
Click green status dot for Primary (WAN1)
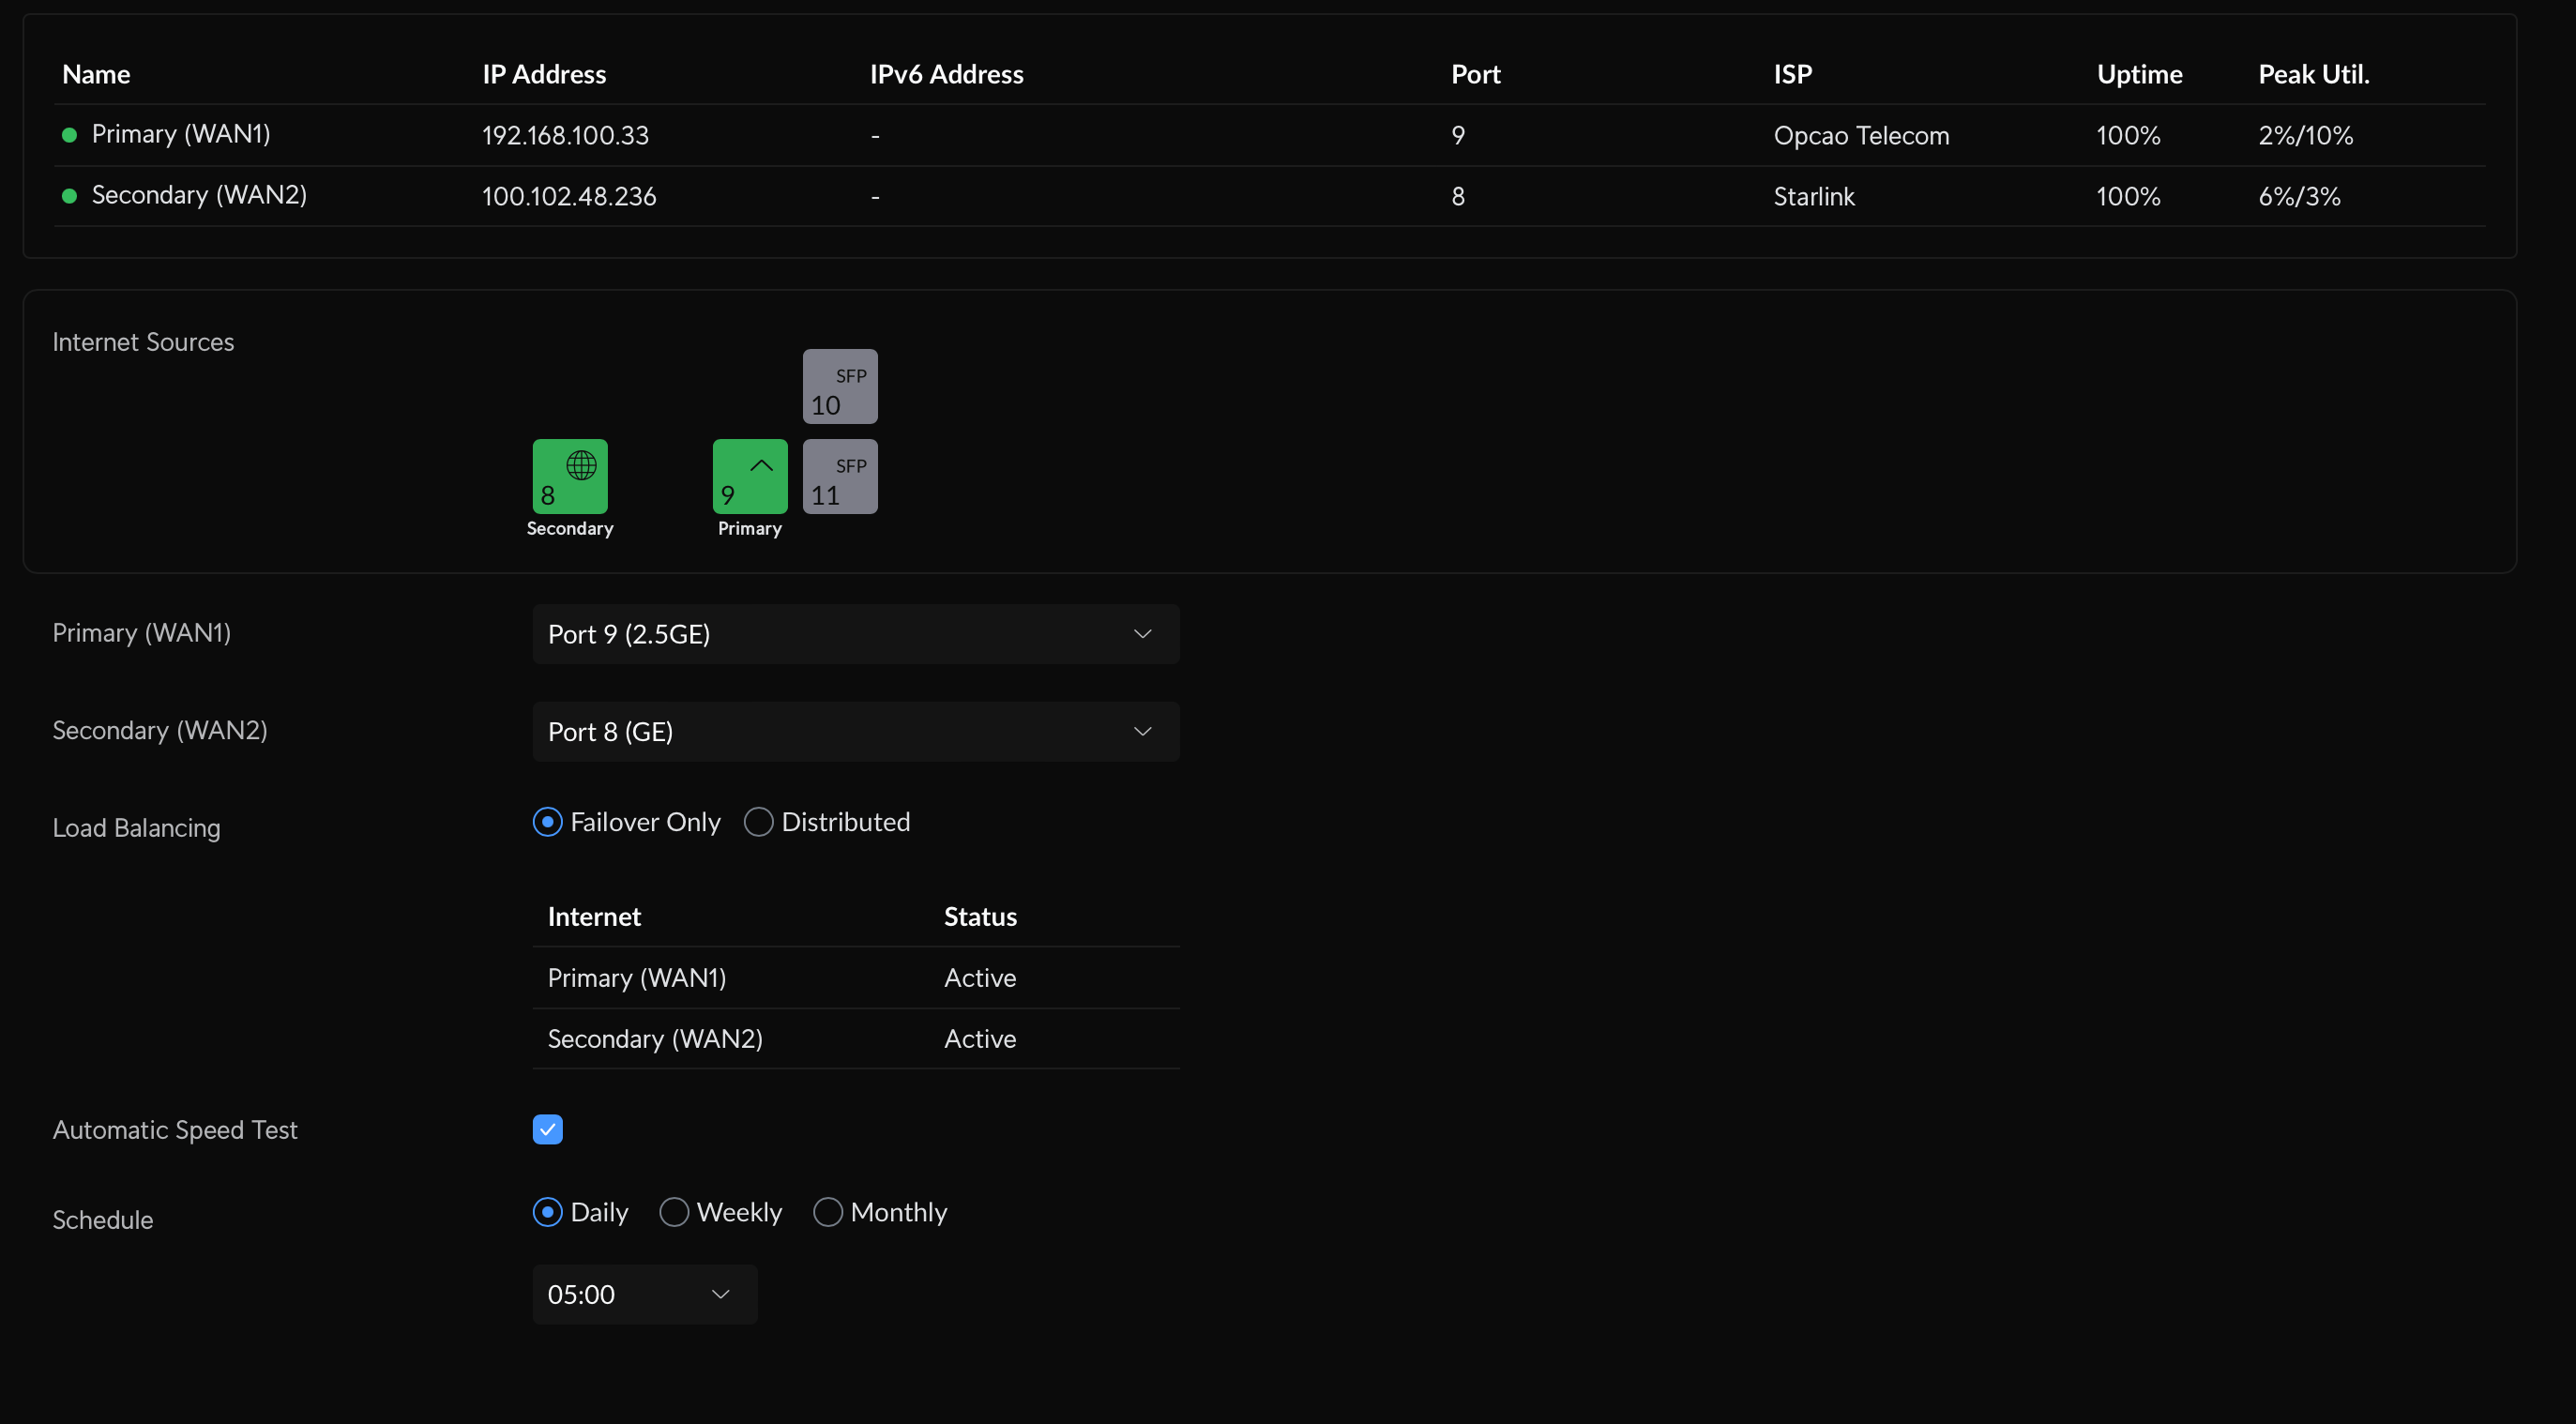tap(69, 135)
